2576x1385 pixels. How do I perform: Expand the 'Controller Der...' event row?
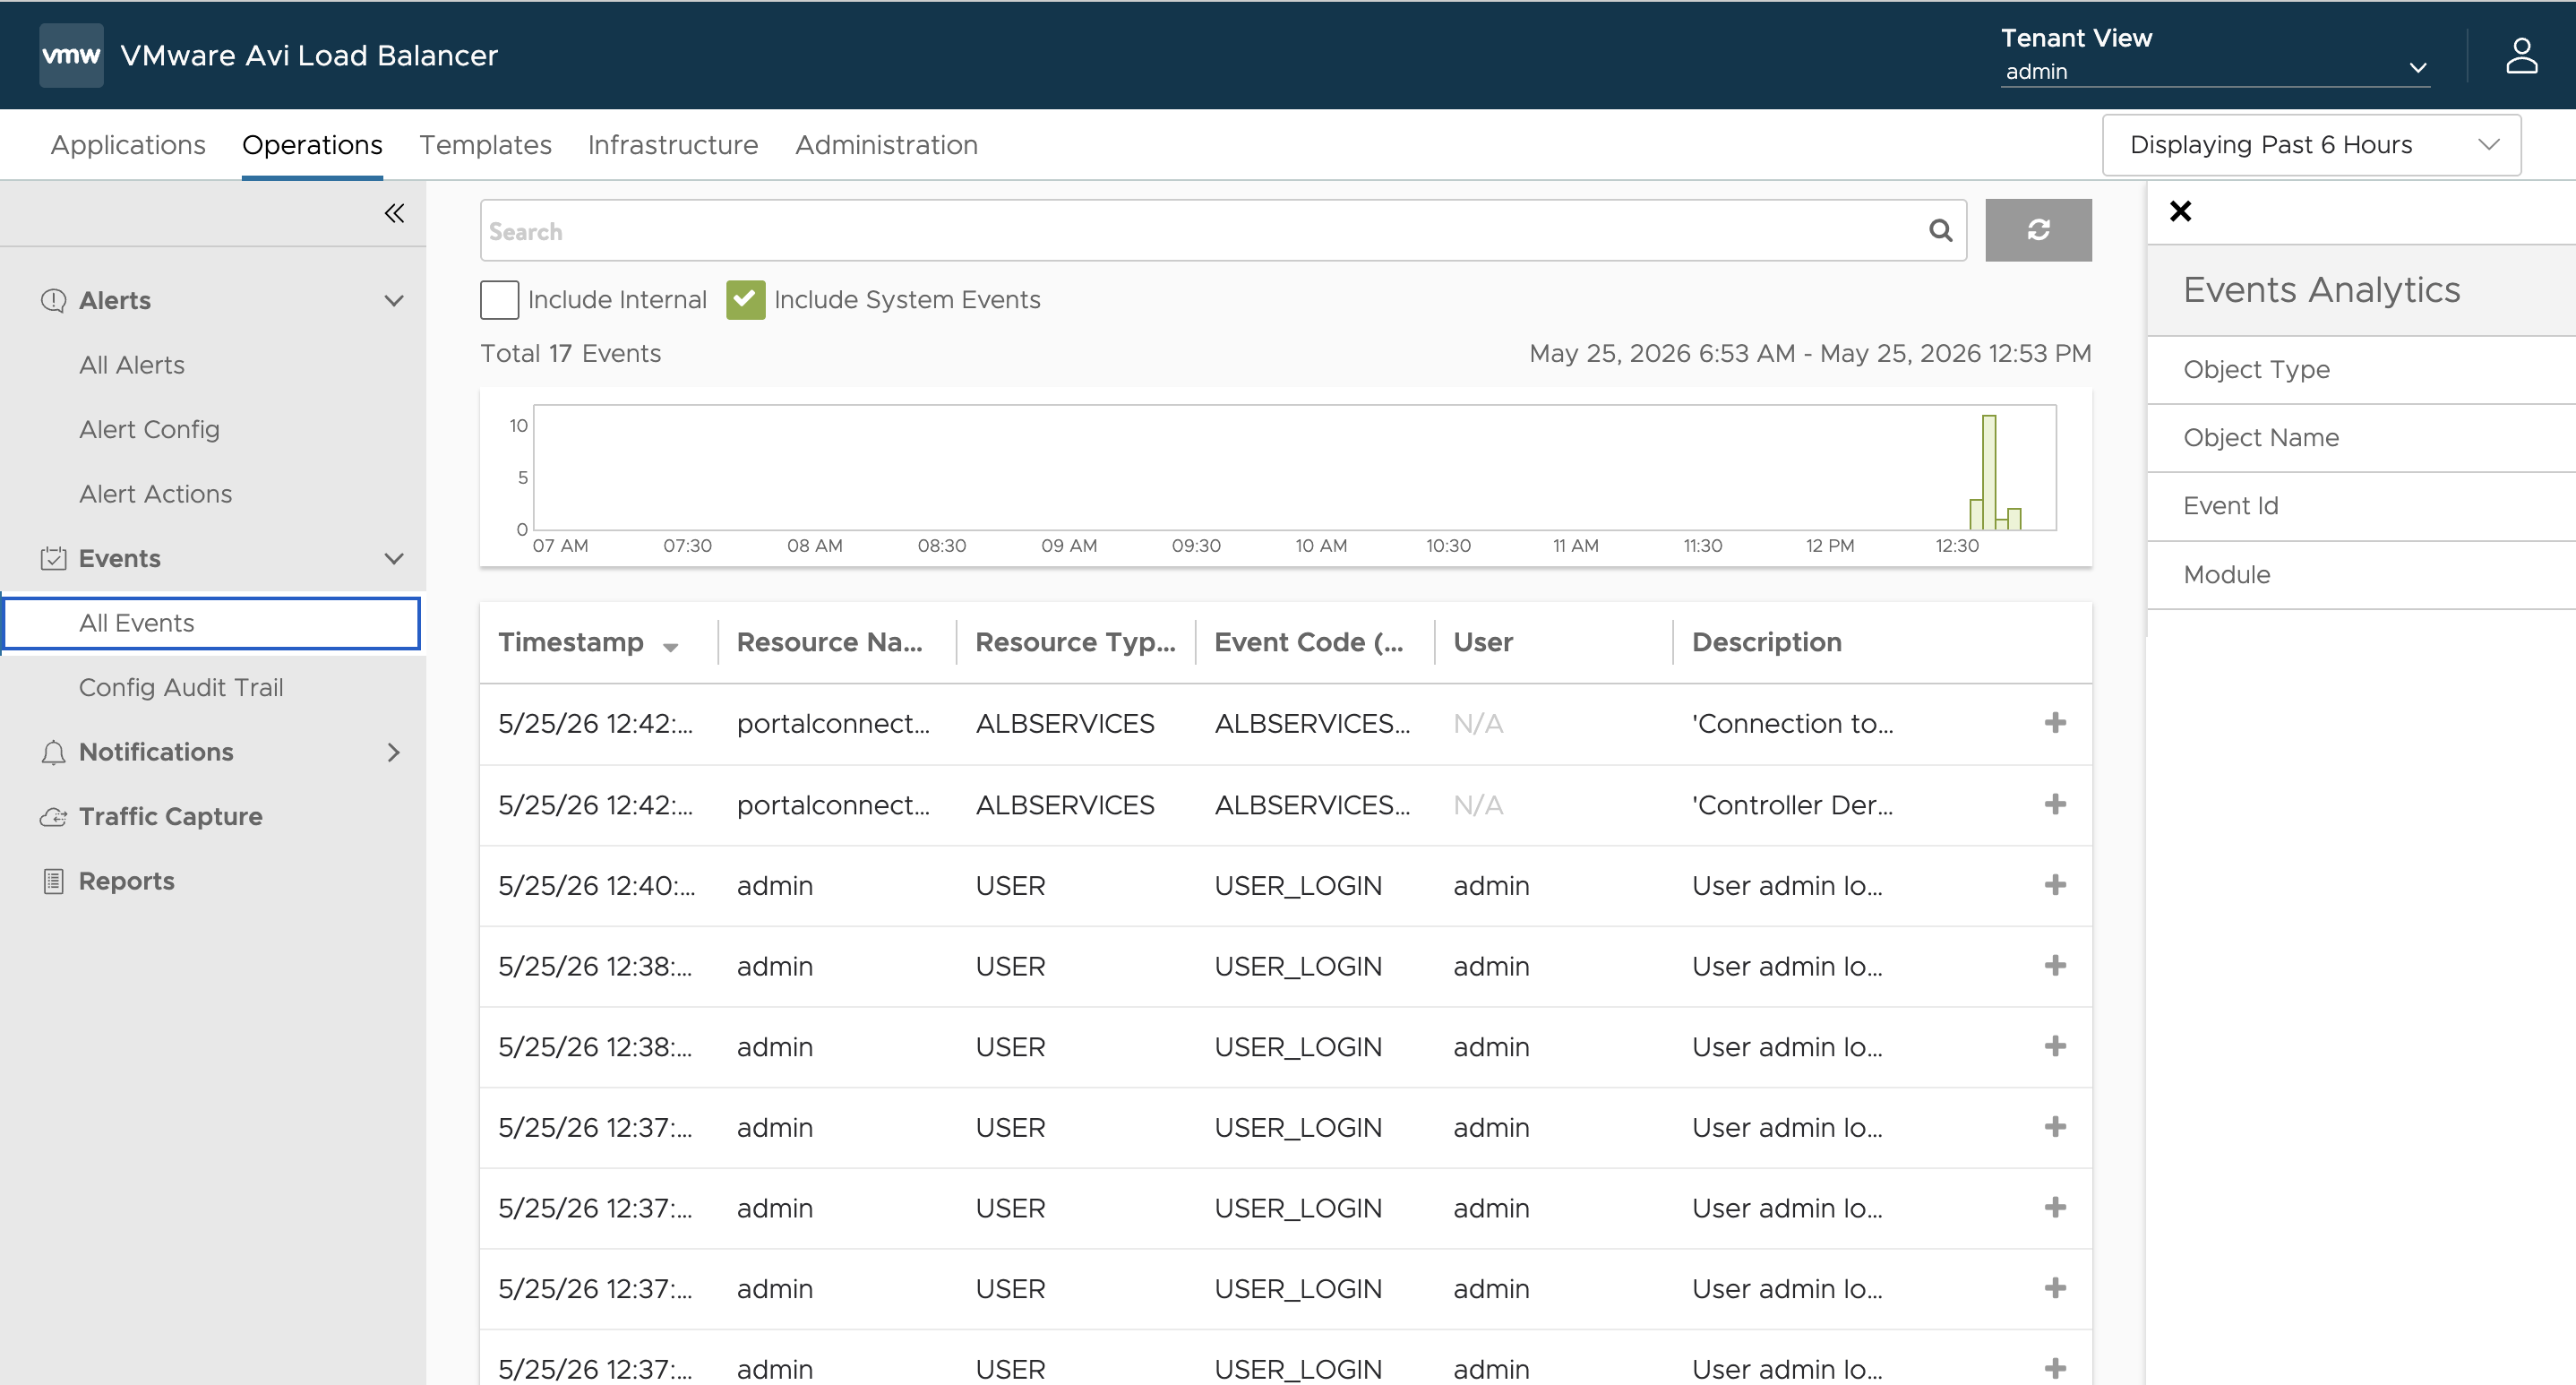[x=2055, y=804]
